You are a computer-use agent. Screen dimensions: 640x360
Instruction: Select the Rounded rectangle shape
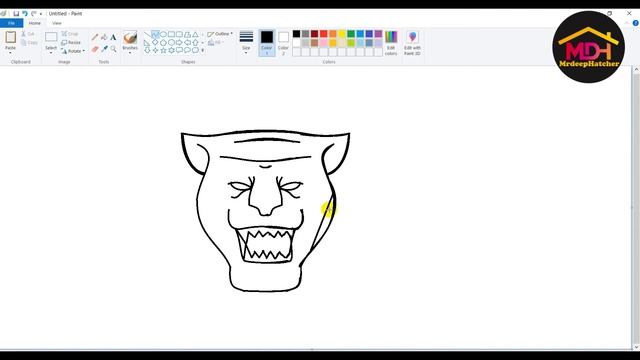point(179,34)
